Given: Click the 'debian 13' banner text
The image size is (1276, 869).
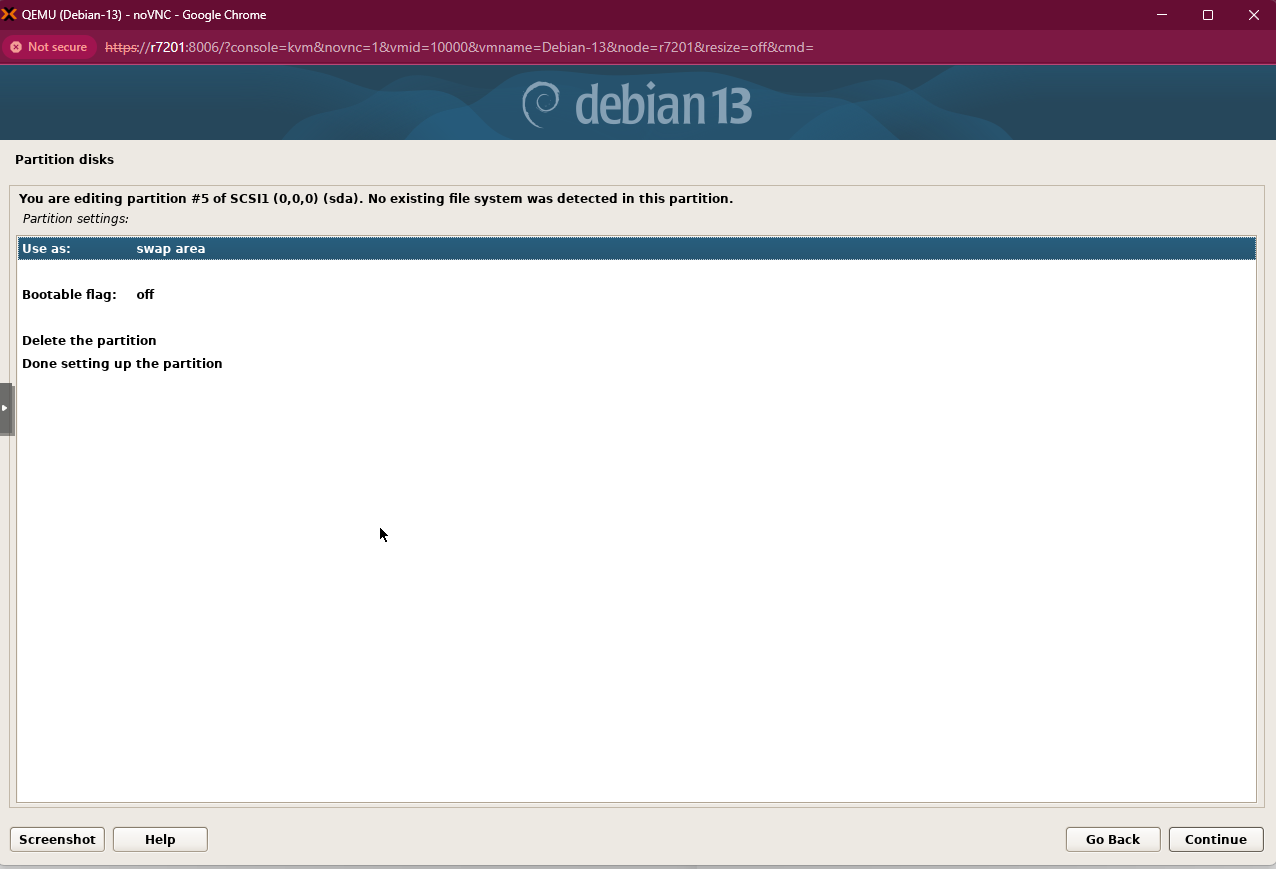Looking at the screenshot, I should point(663,105).
